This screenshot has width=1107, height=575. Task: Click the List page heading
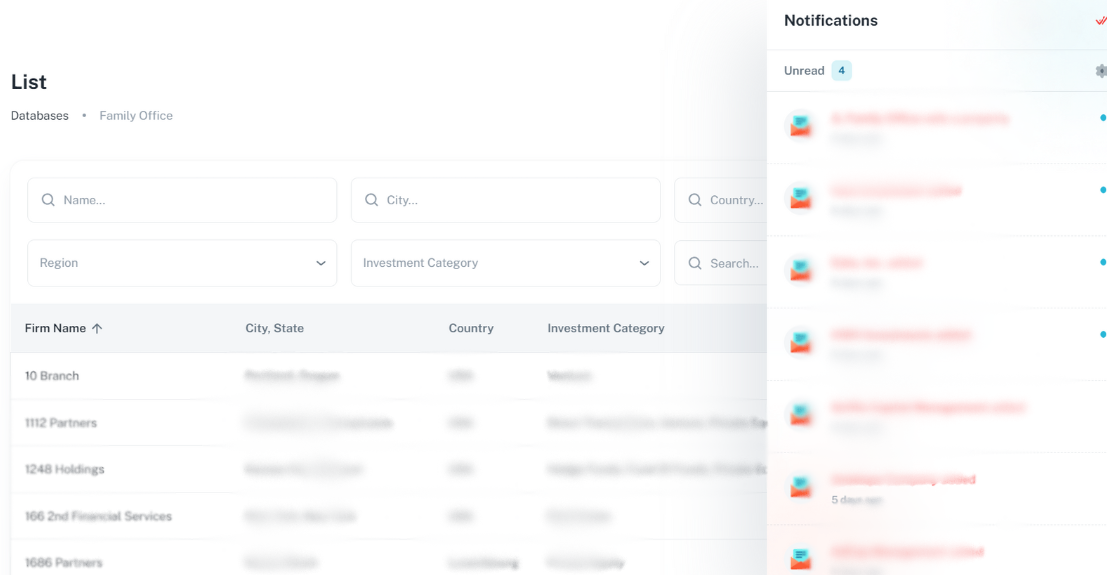(x=29, y=82)
